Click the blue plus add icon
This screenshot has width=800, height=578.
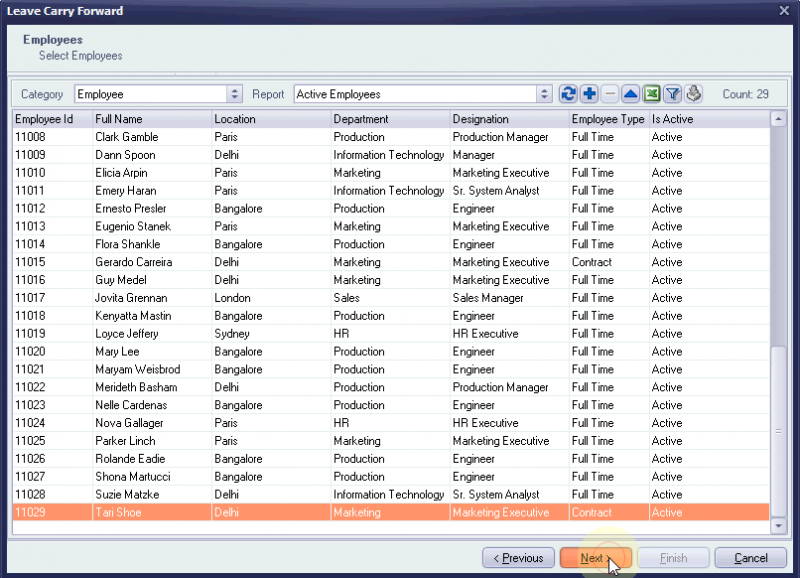[589, 94]
